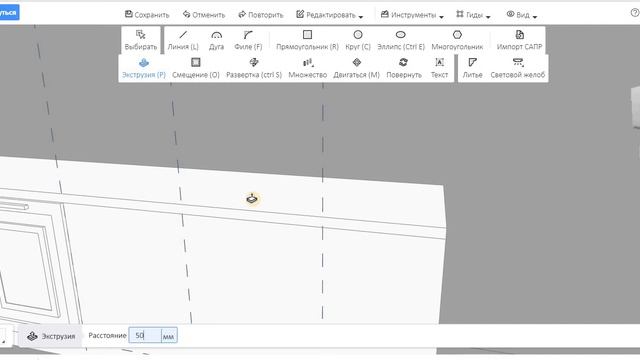
Task: Click the view cube at right edge
Action: point(636,107)
